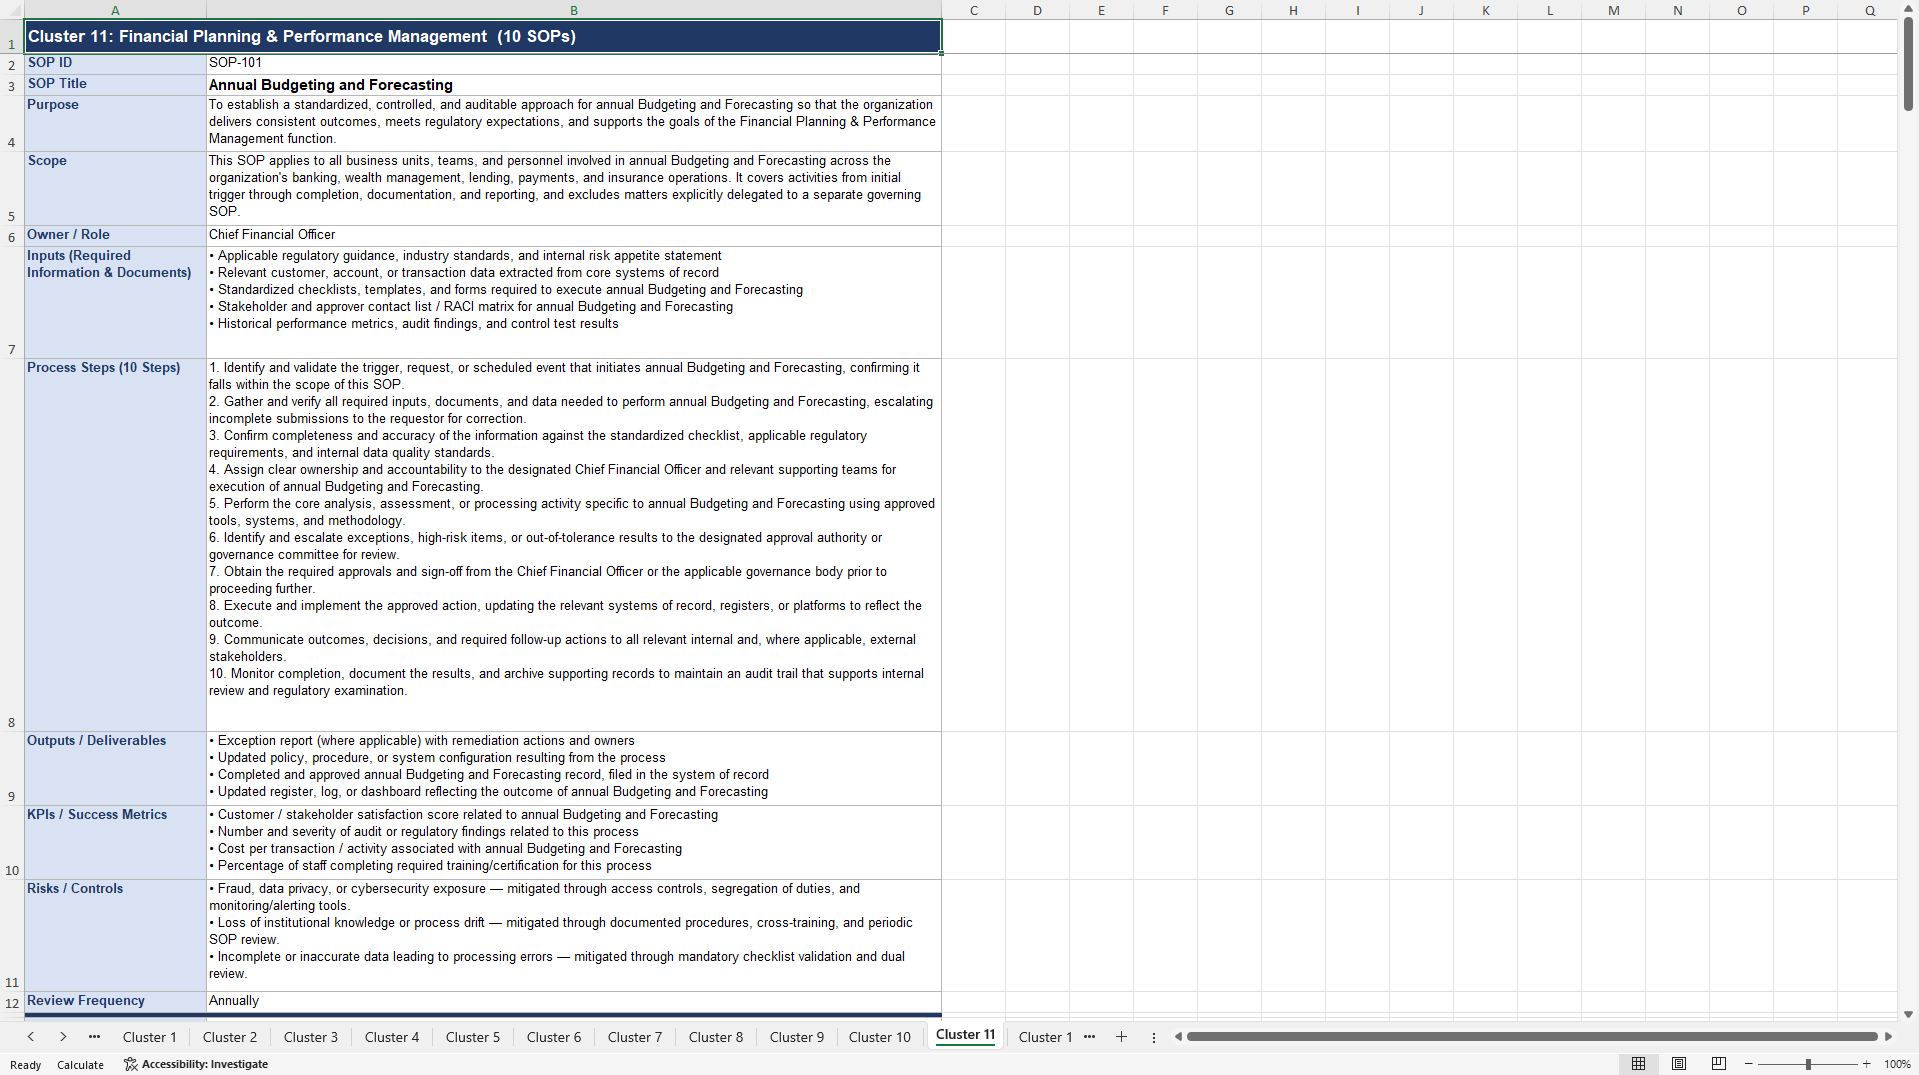The image size is (1919, 1075).
Task: Select KPIs / Success Metrics label cell
Action: point(115,842)
